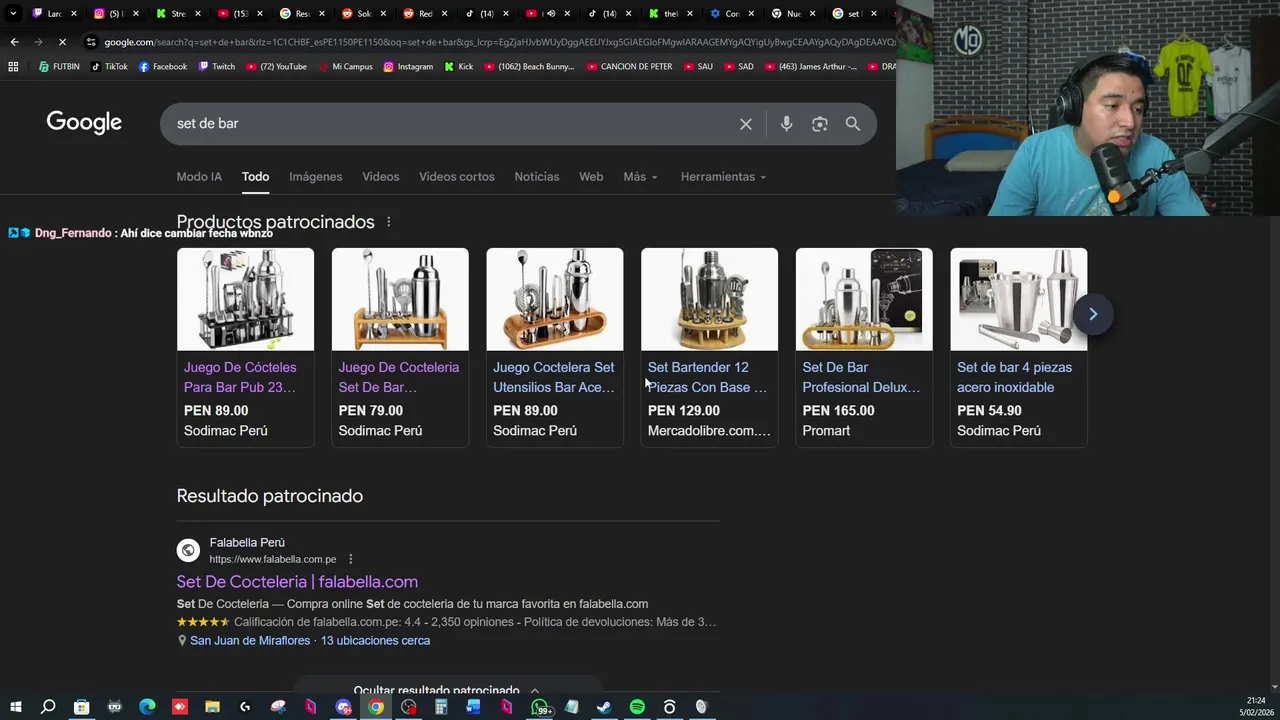This screenshot has width=1280, height=720.
Task: Select the Videos cortos tab
Action: pyautogui.click(x=457, y=177)
